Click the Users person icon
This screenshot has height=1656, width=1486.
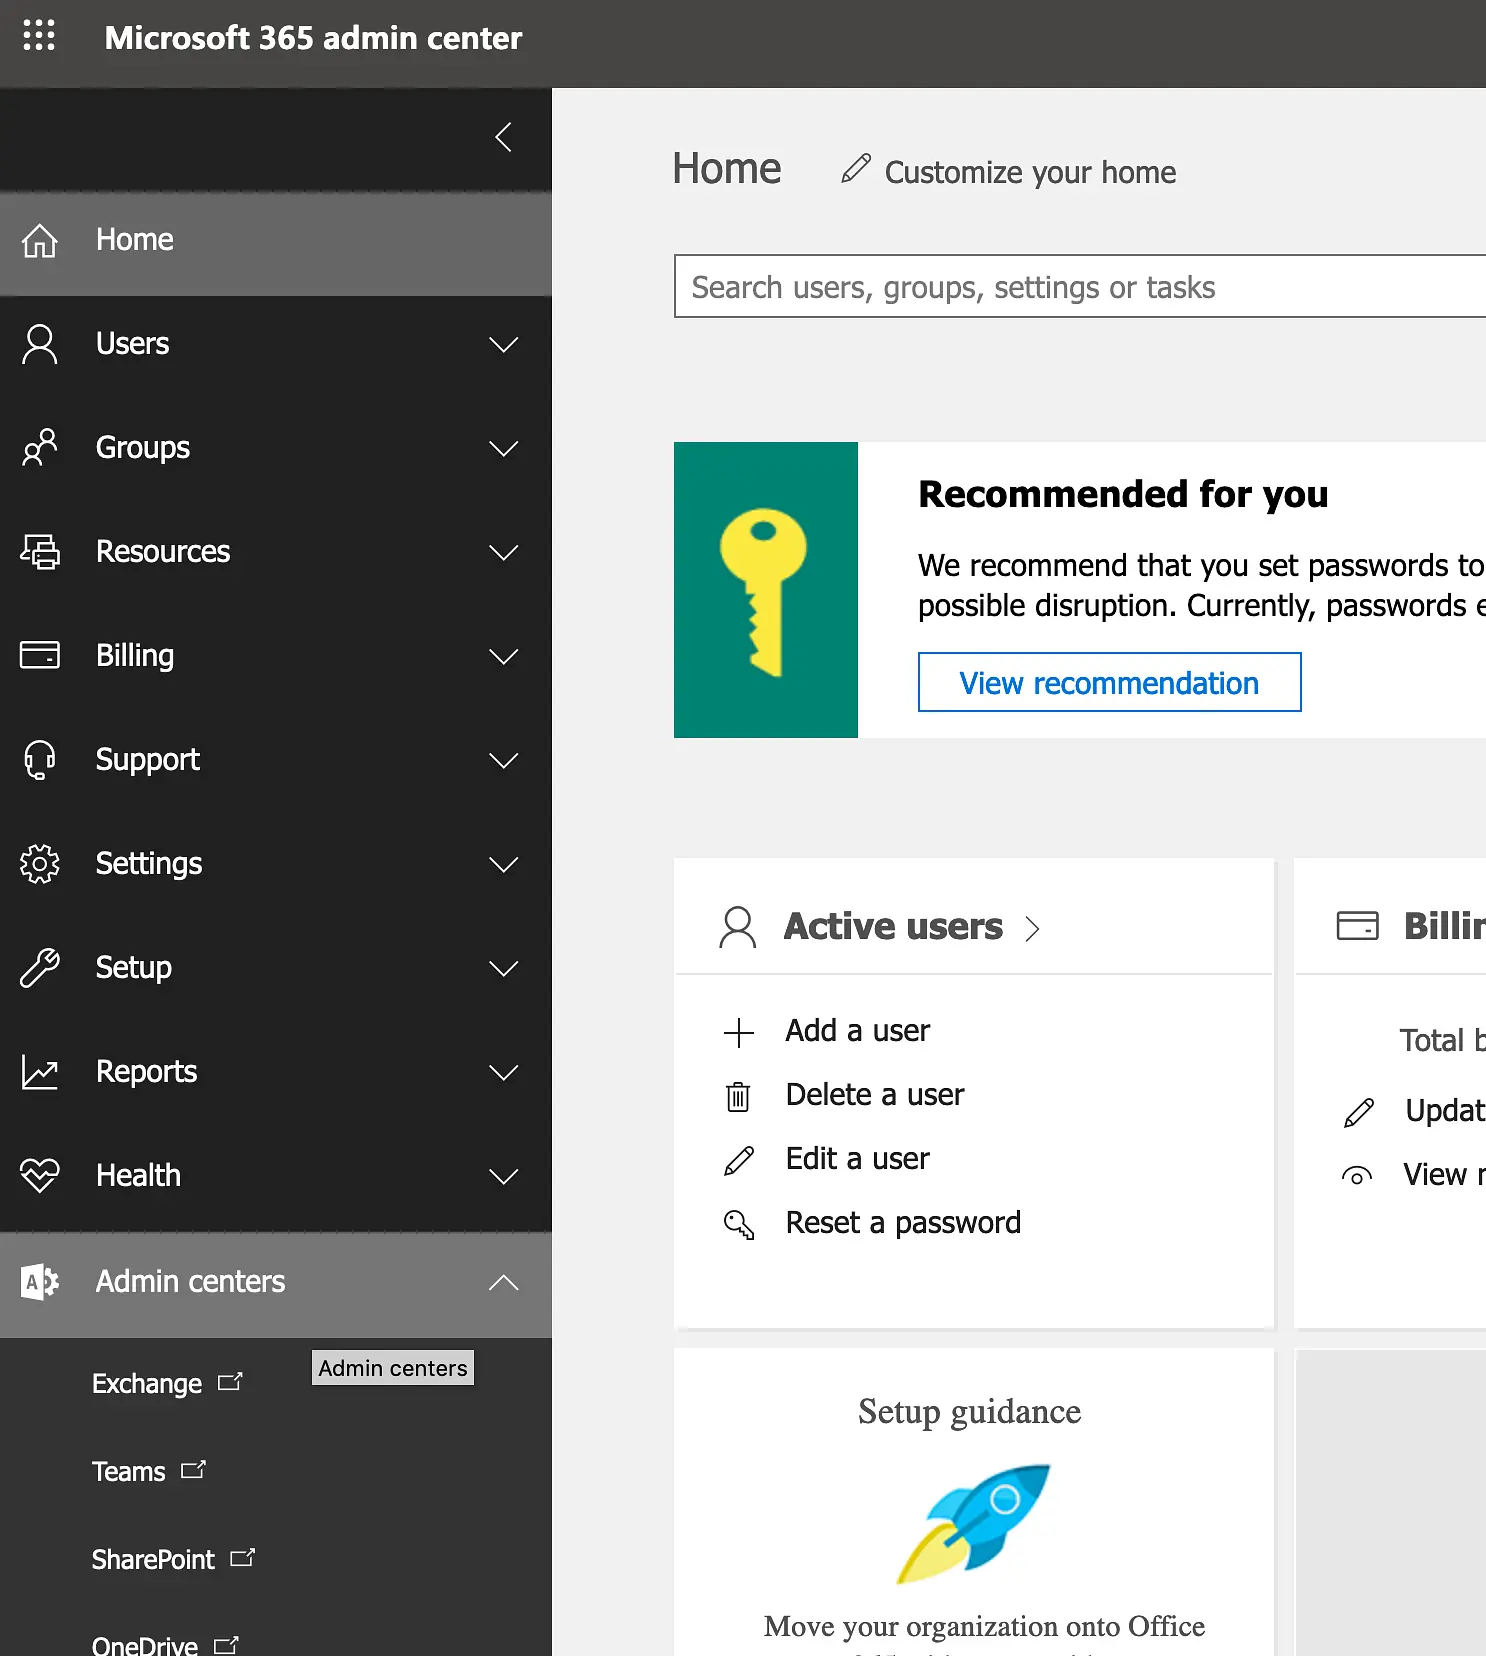pyautogui.click(x=40, y=344)
